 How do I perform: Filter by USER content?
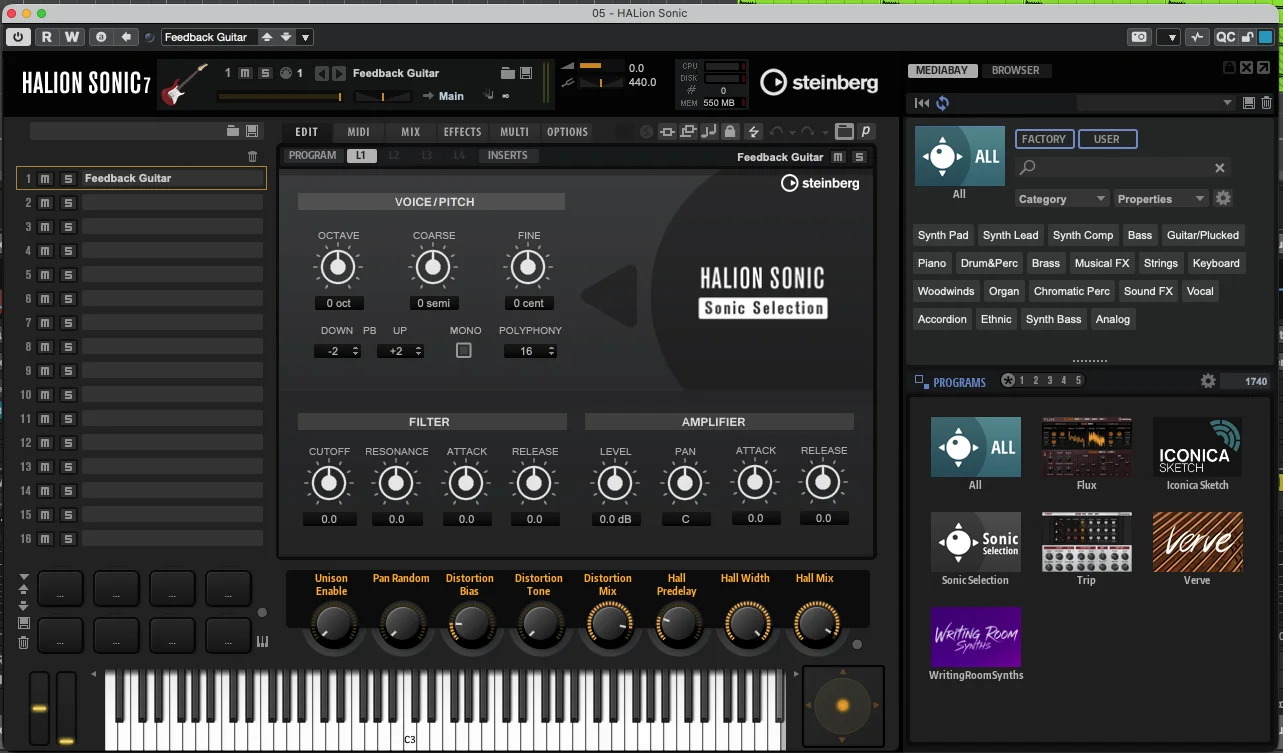click(x=1107, y=139)
